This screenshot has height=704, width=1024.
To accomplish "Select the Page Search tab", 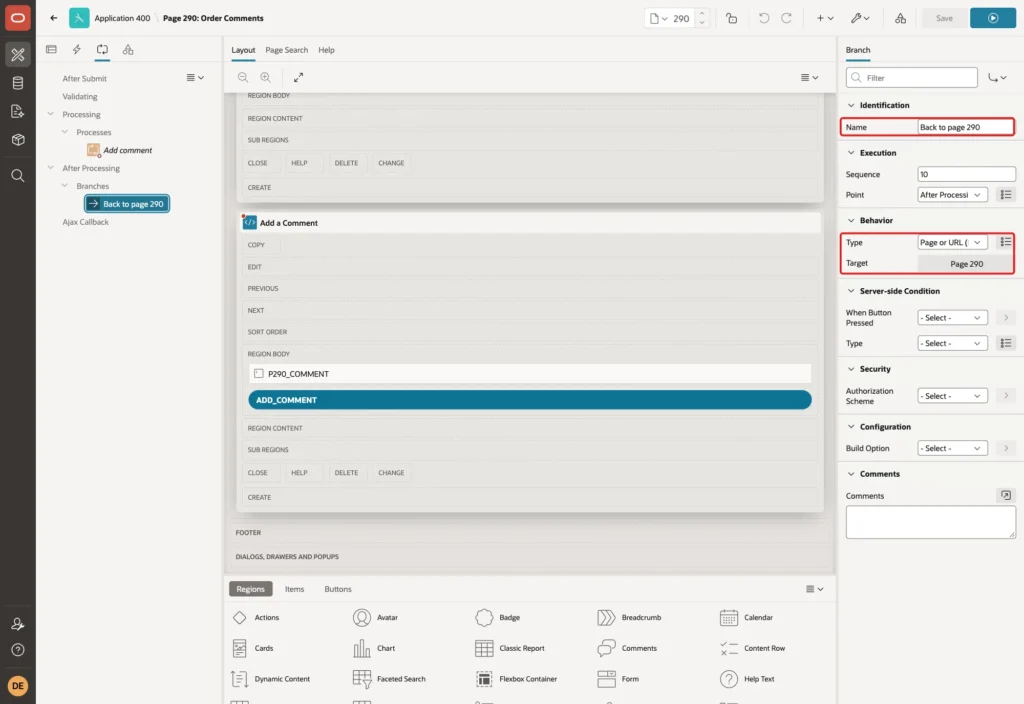I will (x=286, y=50).
